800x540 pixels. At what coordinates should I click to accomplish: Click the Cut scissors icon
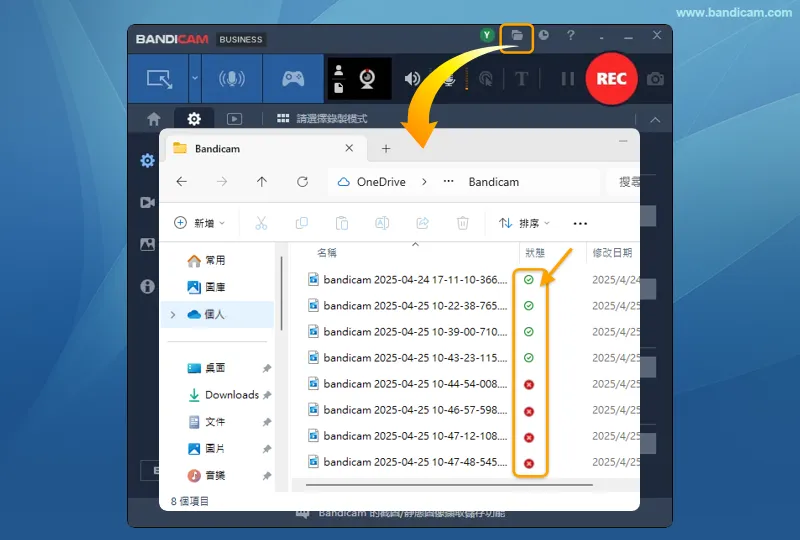pyautogui.click(x=261, y=223)
